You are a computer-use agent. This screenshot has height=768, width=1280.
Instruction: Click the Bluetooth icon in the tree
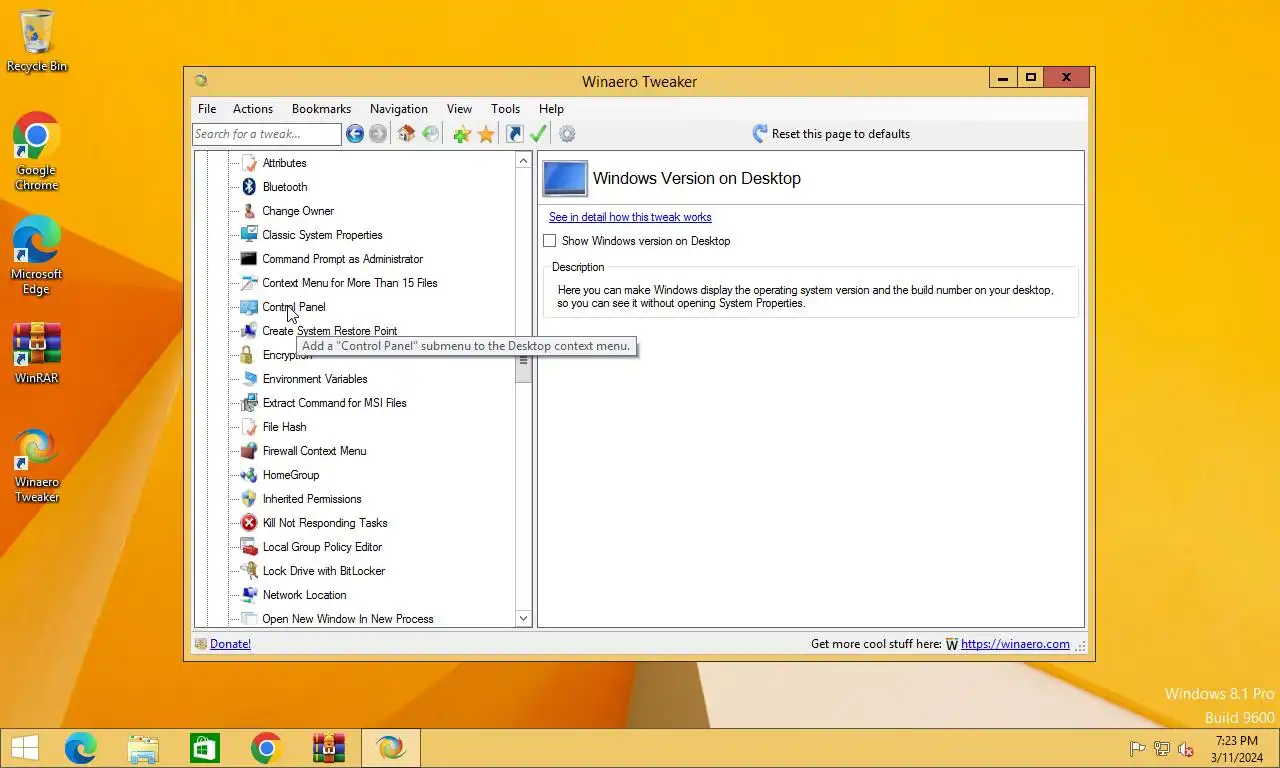[249, 187]
